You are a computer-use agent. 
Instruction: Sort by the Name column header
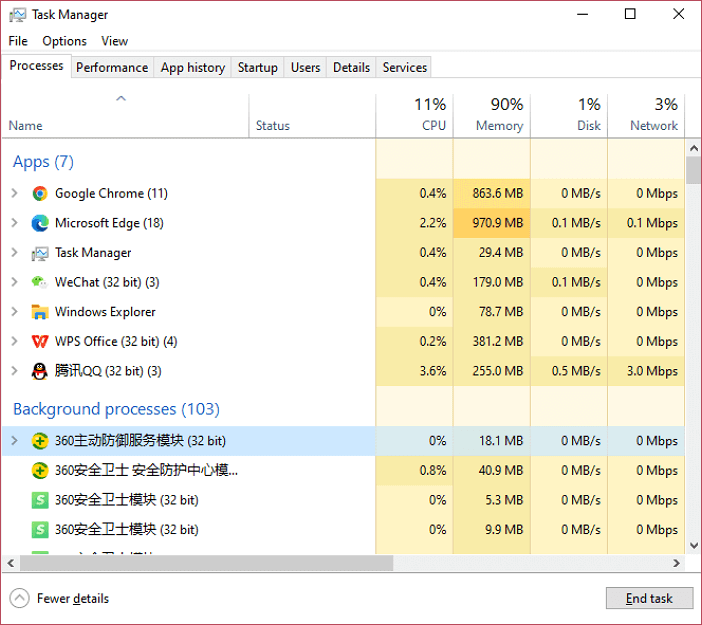pos(125,116)
